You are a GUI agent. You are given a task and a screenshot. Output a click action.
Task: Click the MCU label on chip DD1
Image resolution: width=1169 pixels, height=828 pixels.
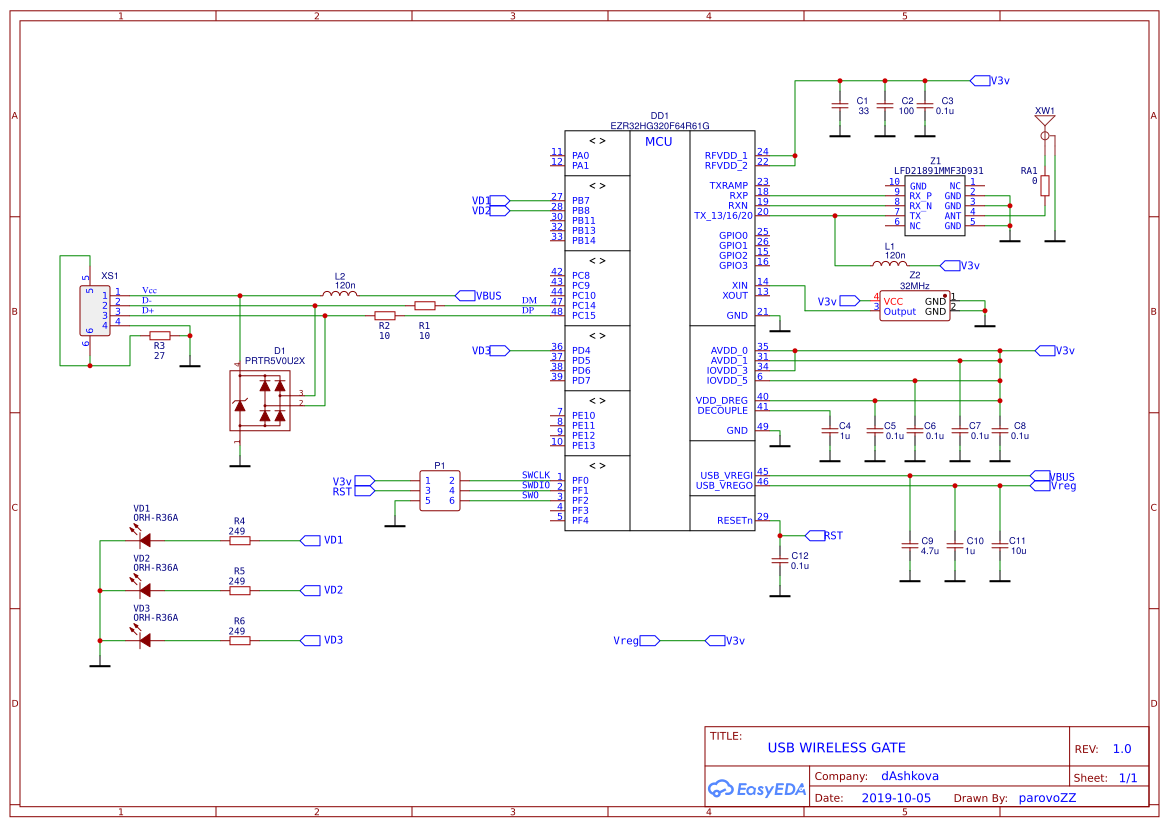point(659,142)
